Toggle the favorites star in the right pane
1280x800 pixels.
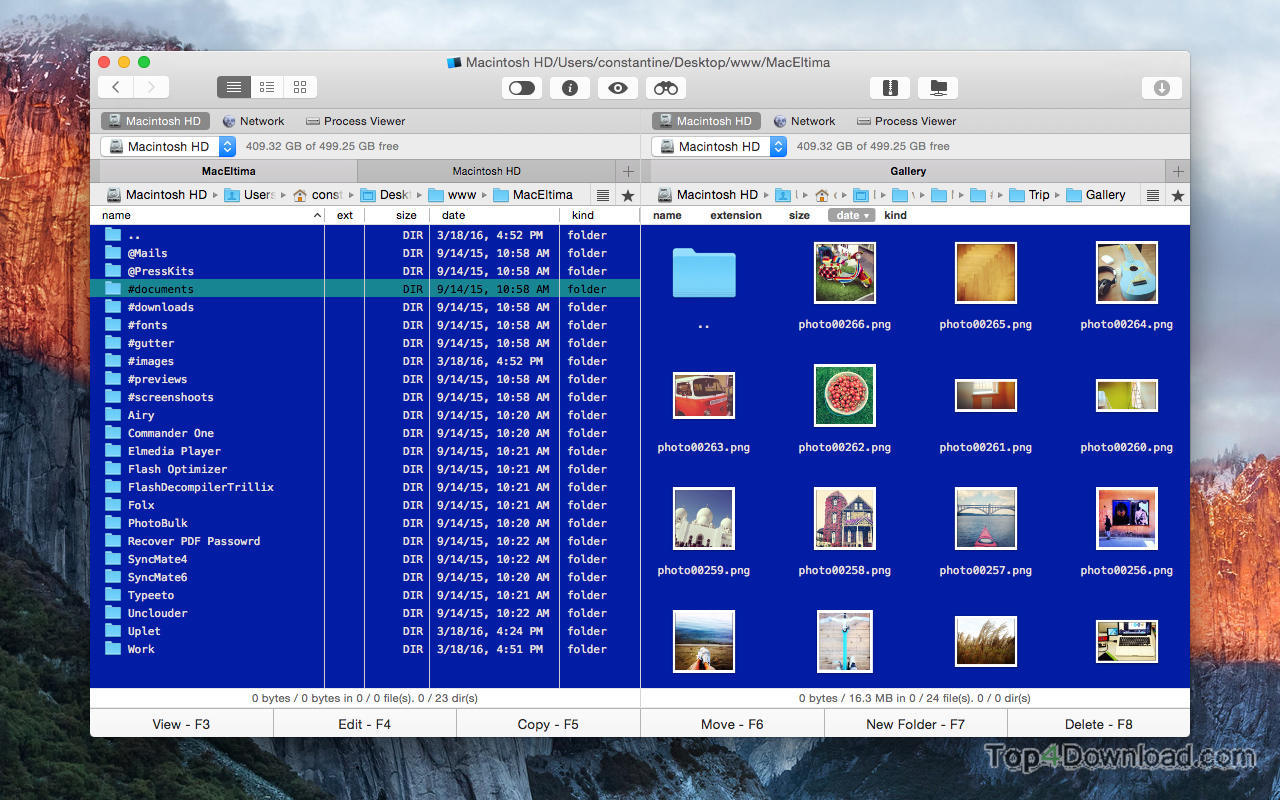click(1178, 194)
